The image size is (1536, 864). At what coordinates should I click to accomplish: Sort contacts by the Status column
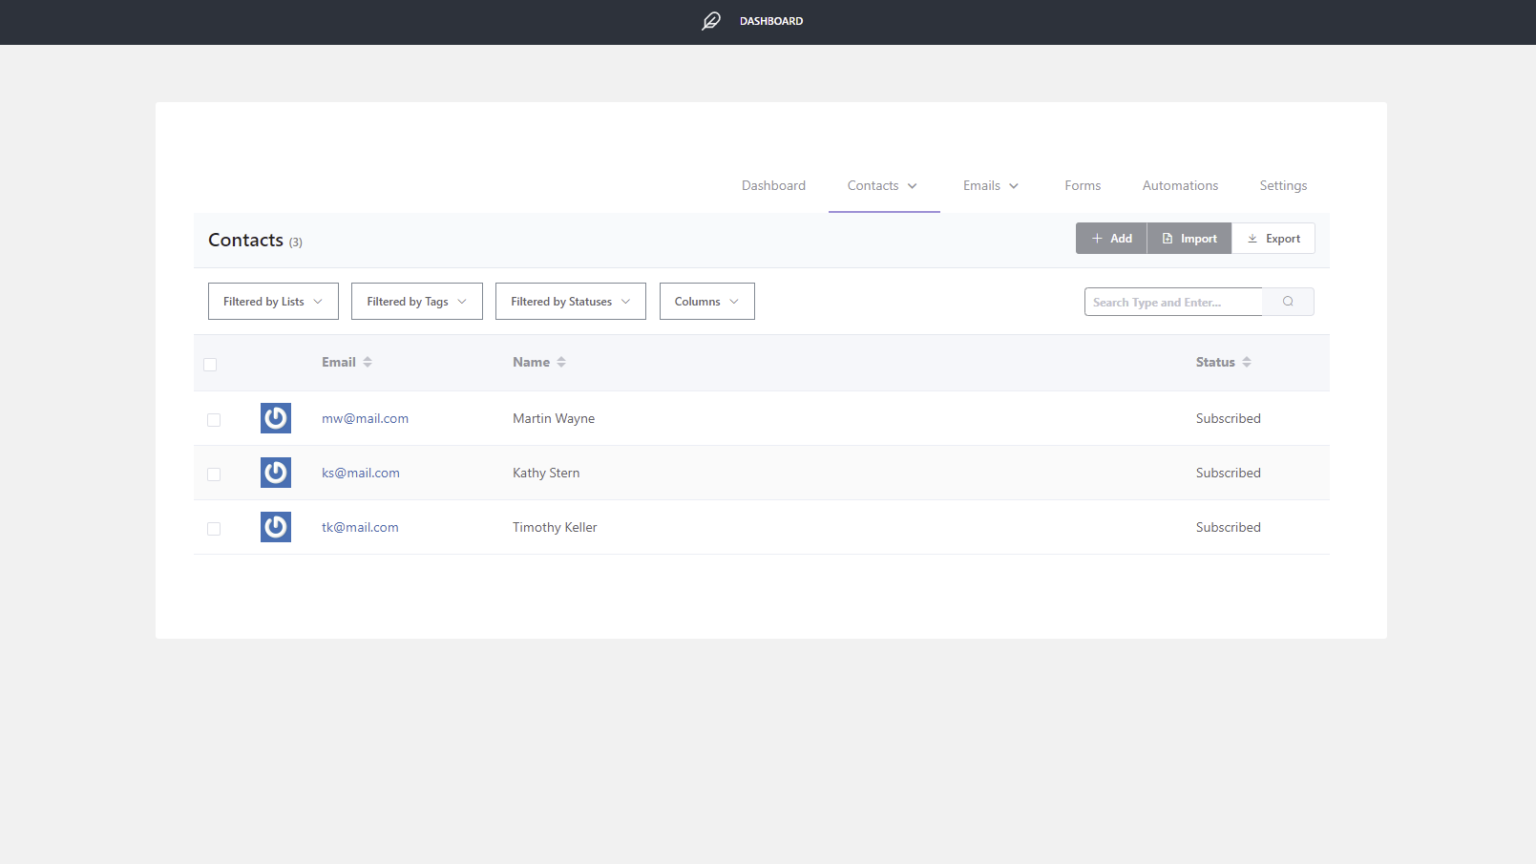coord(1222,362)
